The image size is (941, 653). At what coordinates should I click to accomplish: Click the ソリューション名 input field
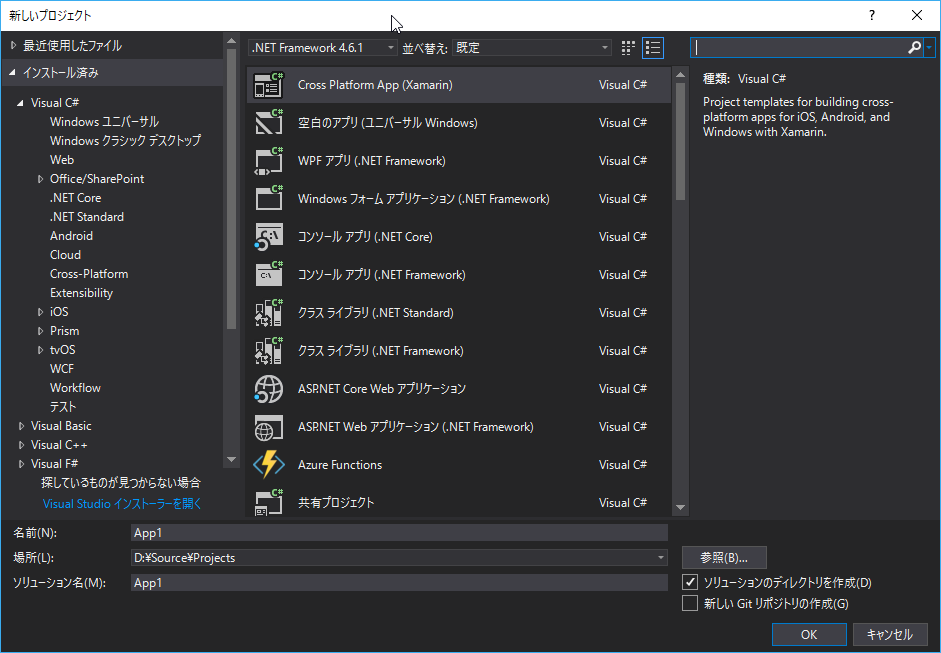tap(399, 583)
